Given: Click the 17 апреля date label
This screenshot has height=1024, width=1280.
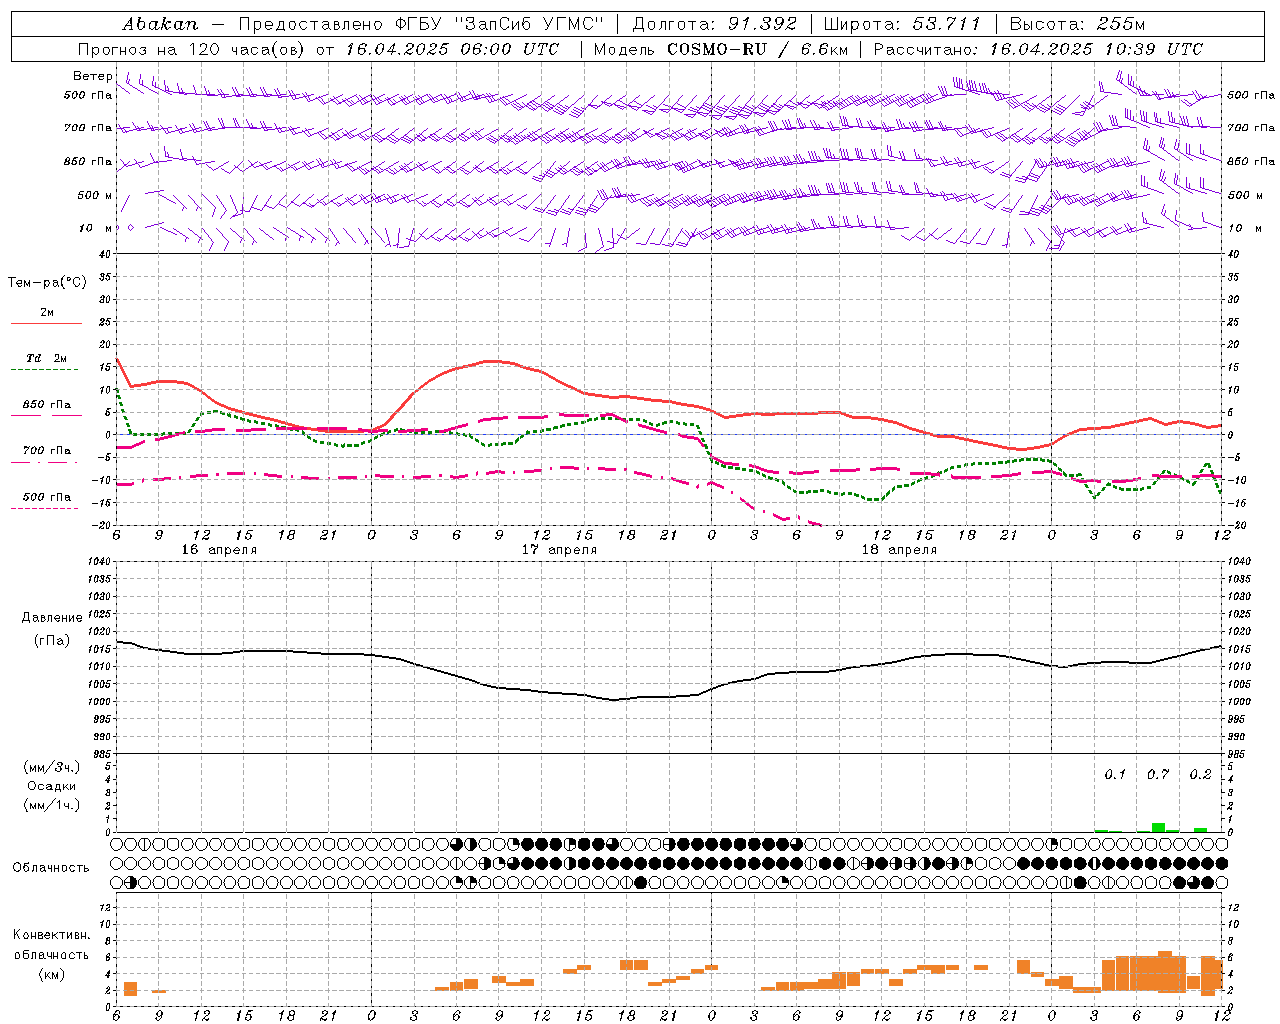Looking at the screenshot, I should 559,550.
